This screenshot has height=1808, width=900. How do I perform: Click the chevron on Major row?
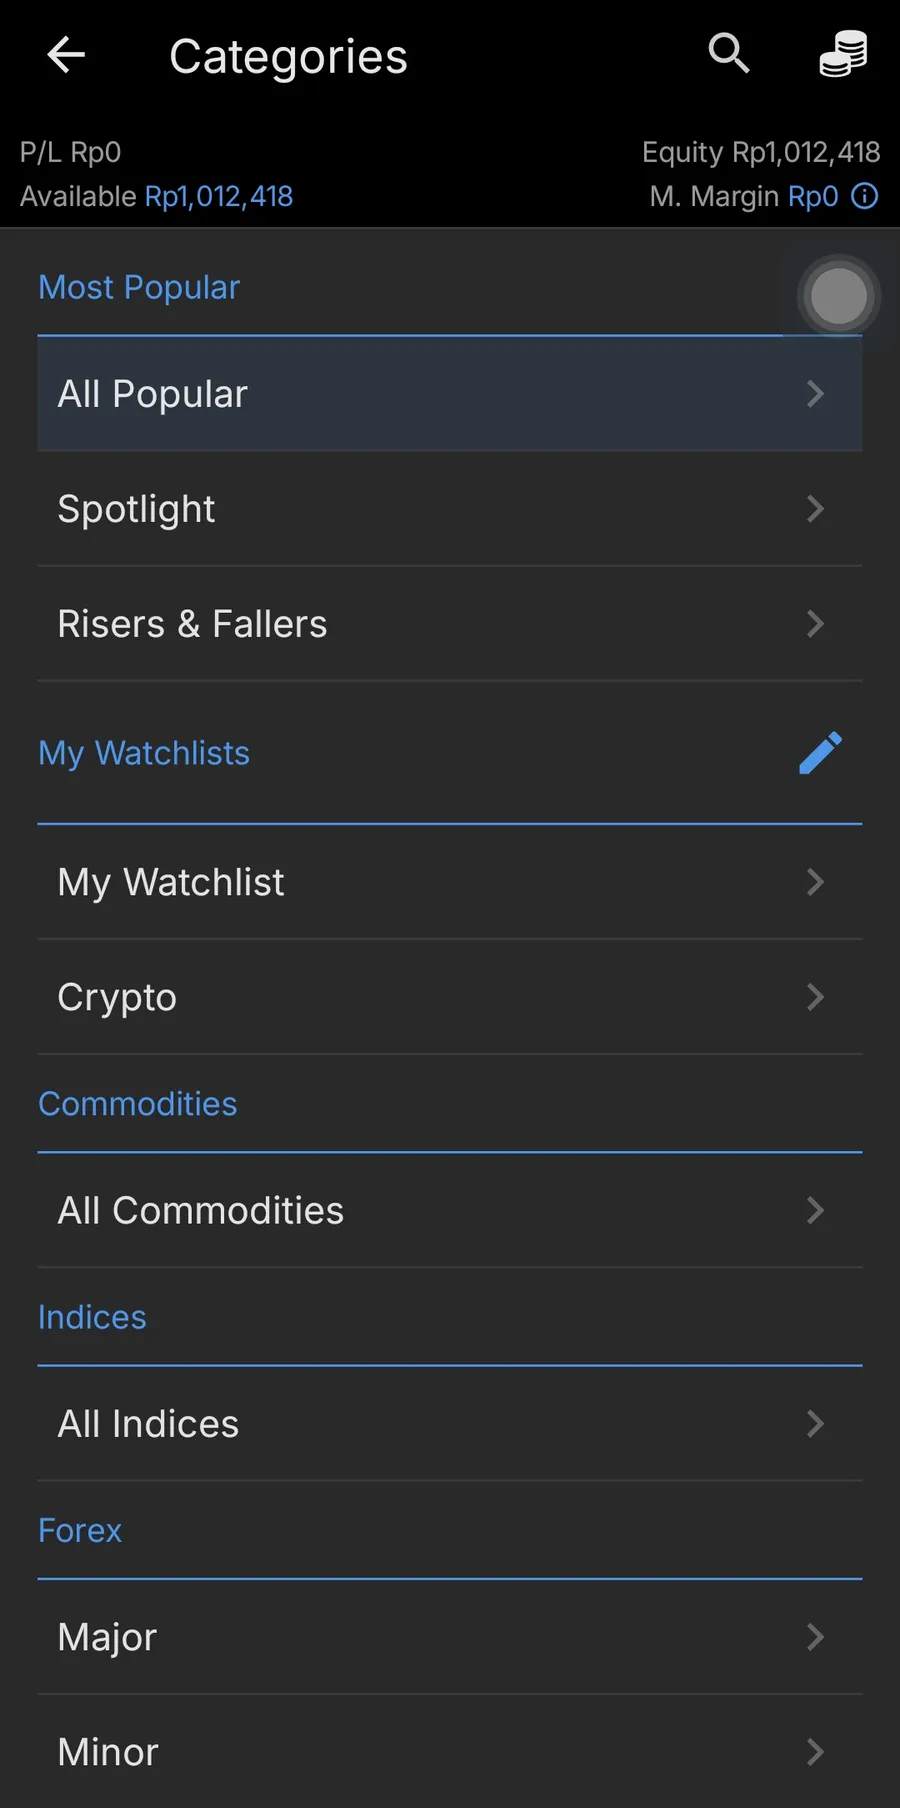pyautogui.click(x=815, y=1637)
